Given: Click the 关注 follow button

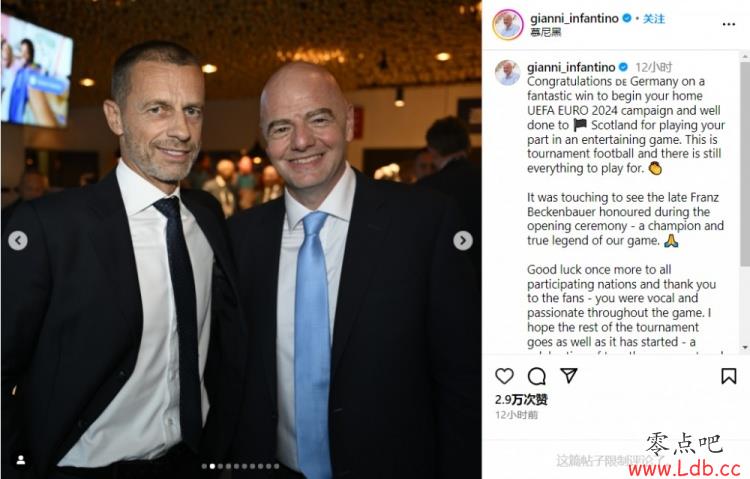Looking at the screenshot, I should (x=653, y=19).
